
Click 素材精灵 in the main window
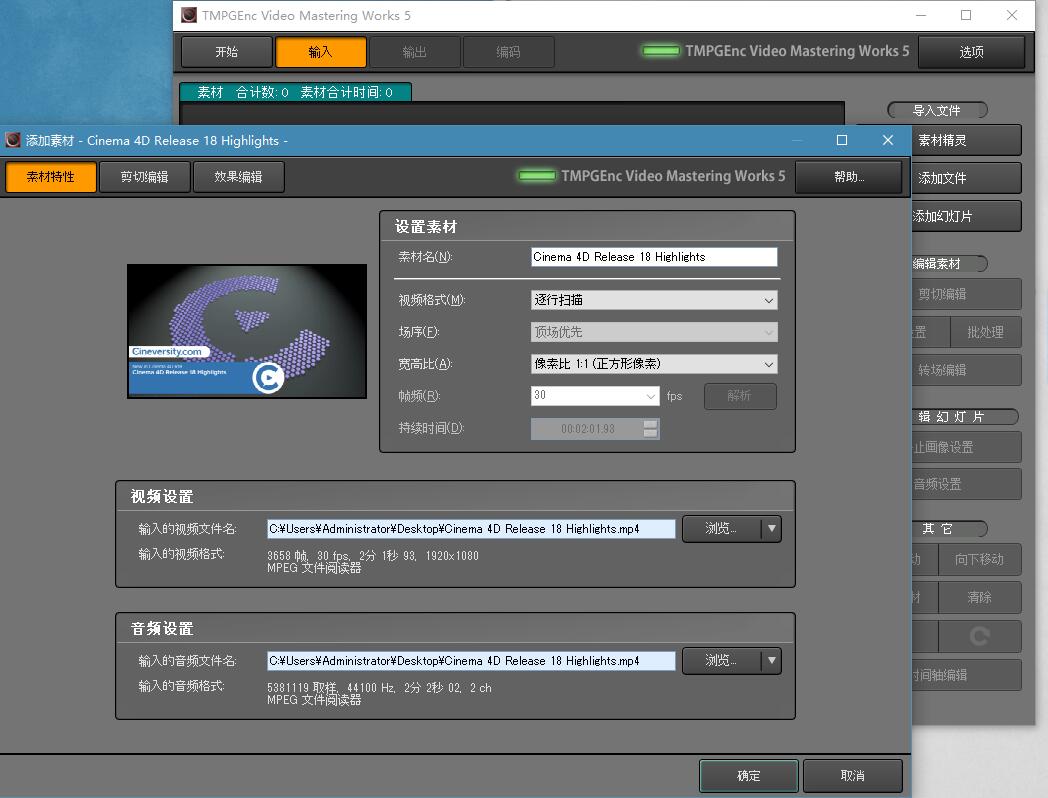(x=966, y=140)
